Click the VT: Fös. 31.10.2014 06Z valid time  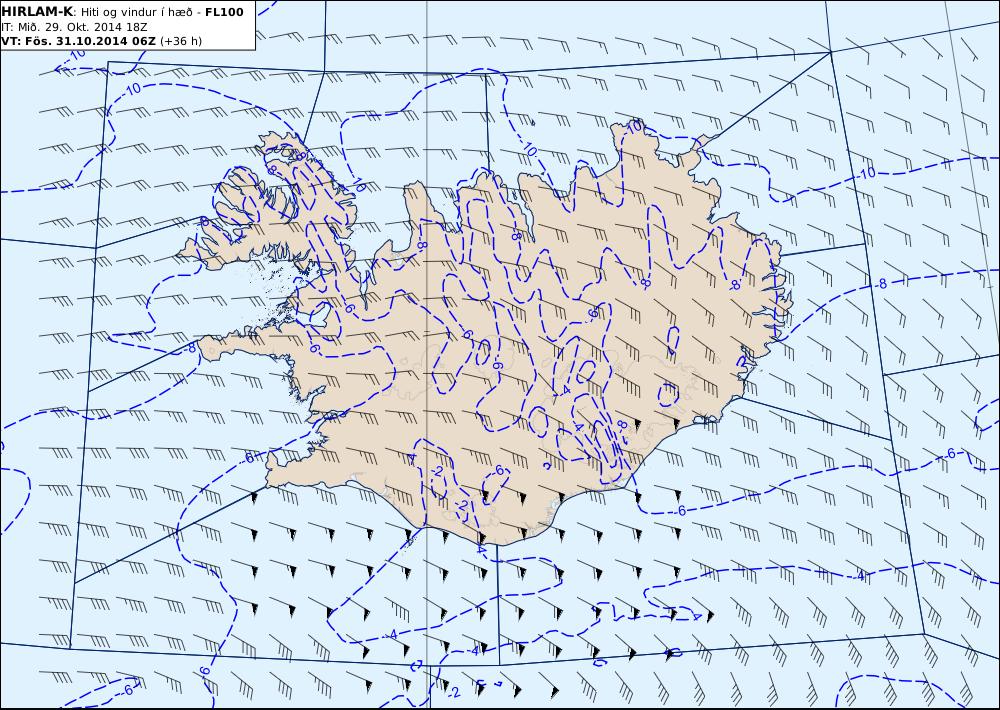(78, 41)
